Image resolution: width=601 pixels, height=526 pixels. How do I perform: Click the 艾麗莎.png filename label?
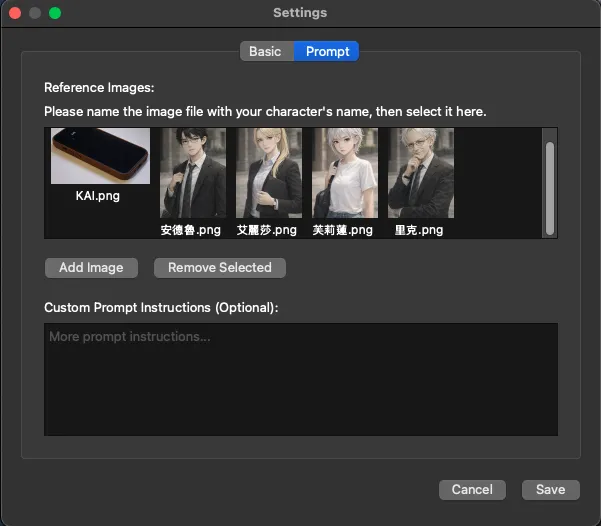tap(267, 230)
